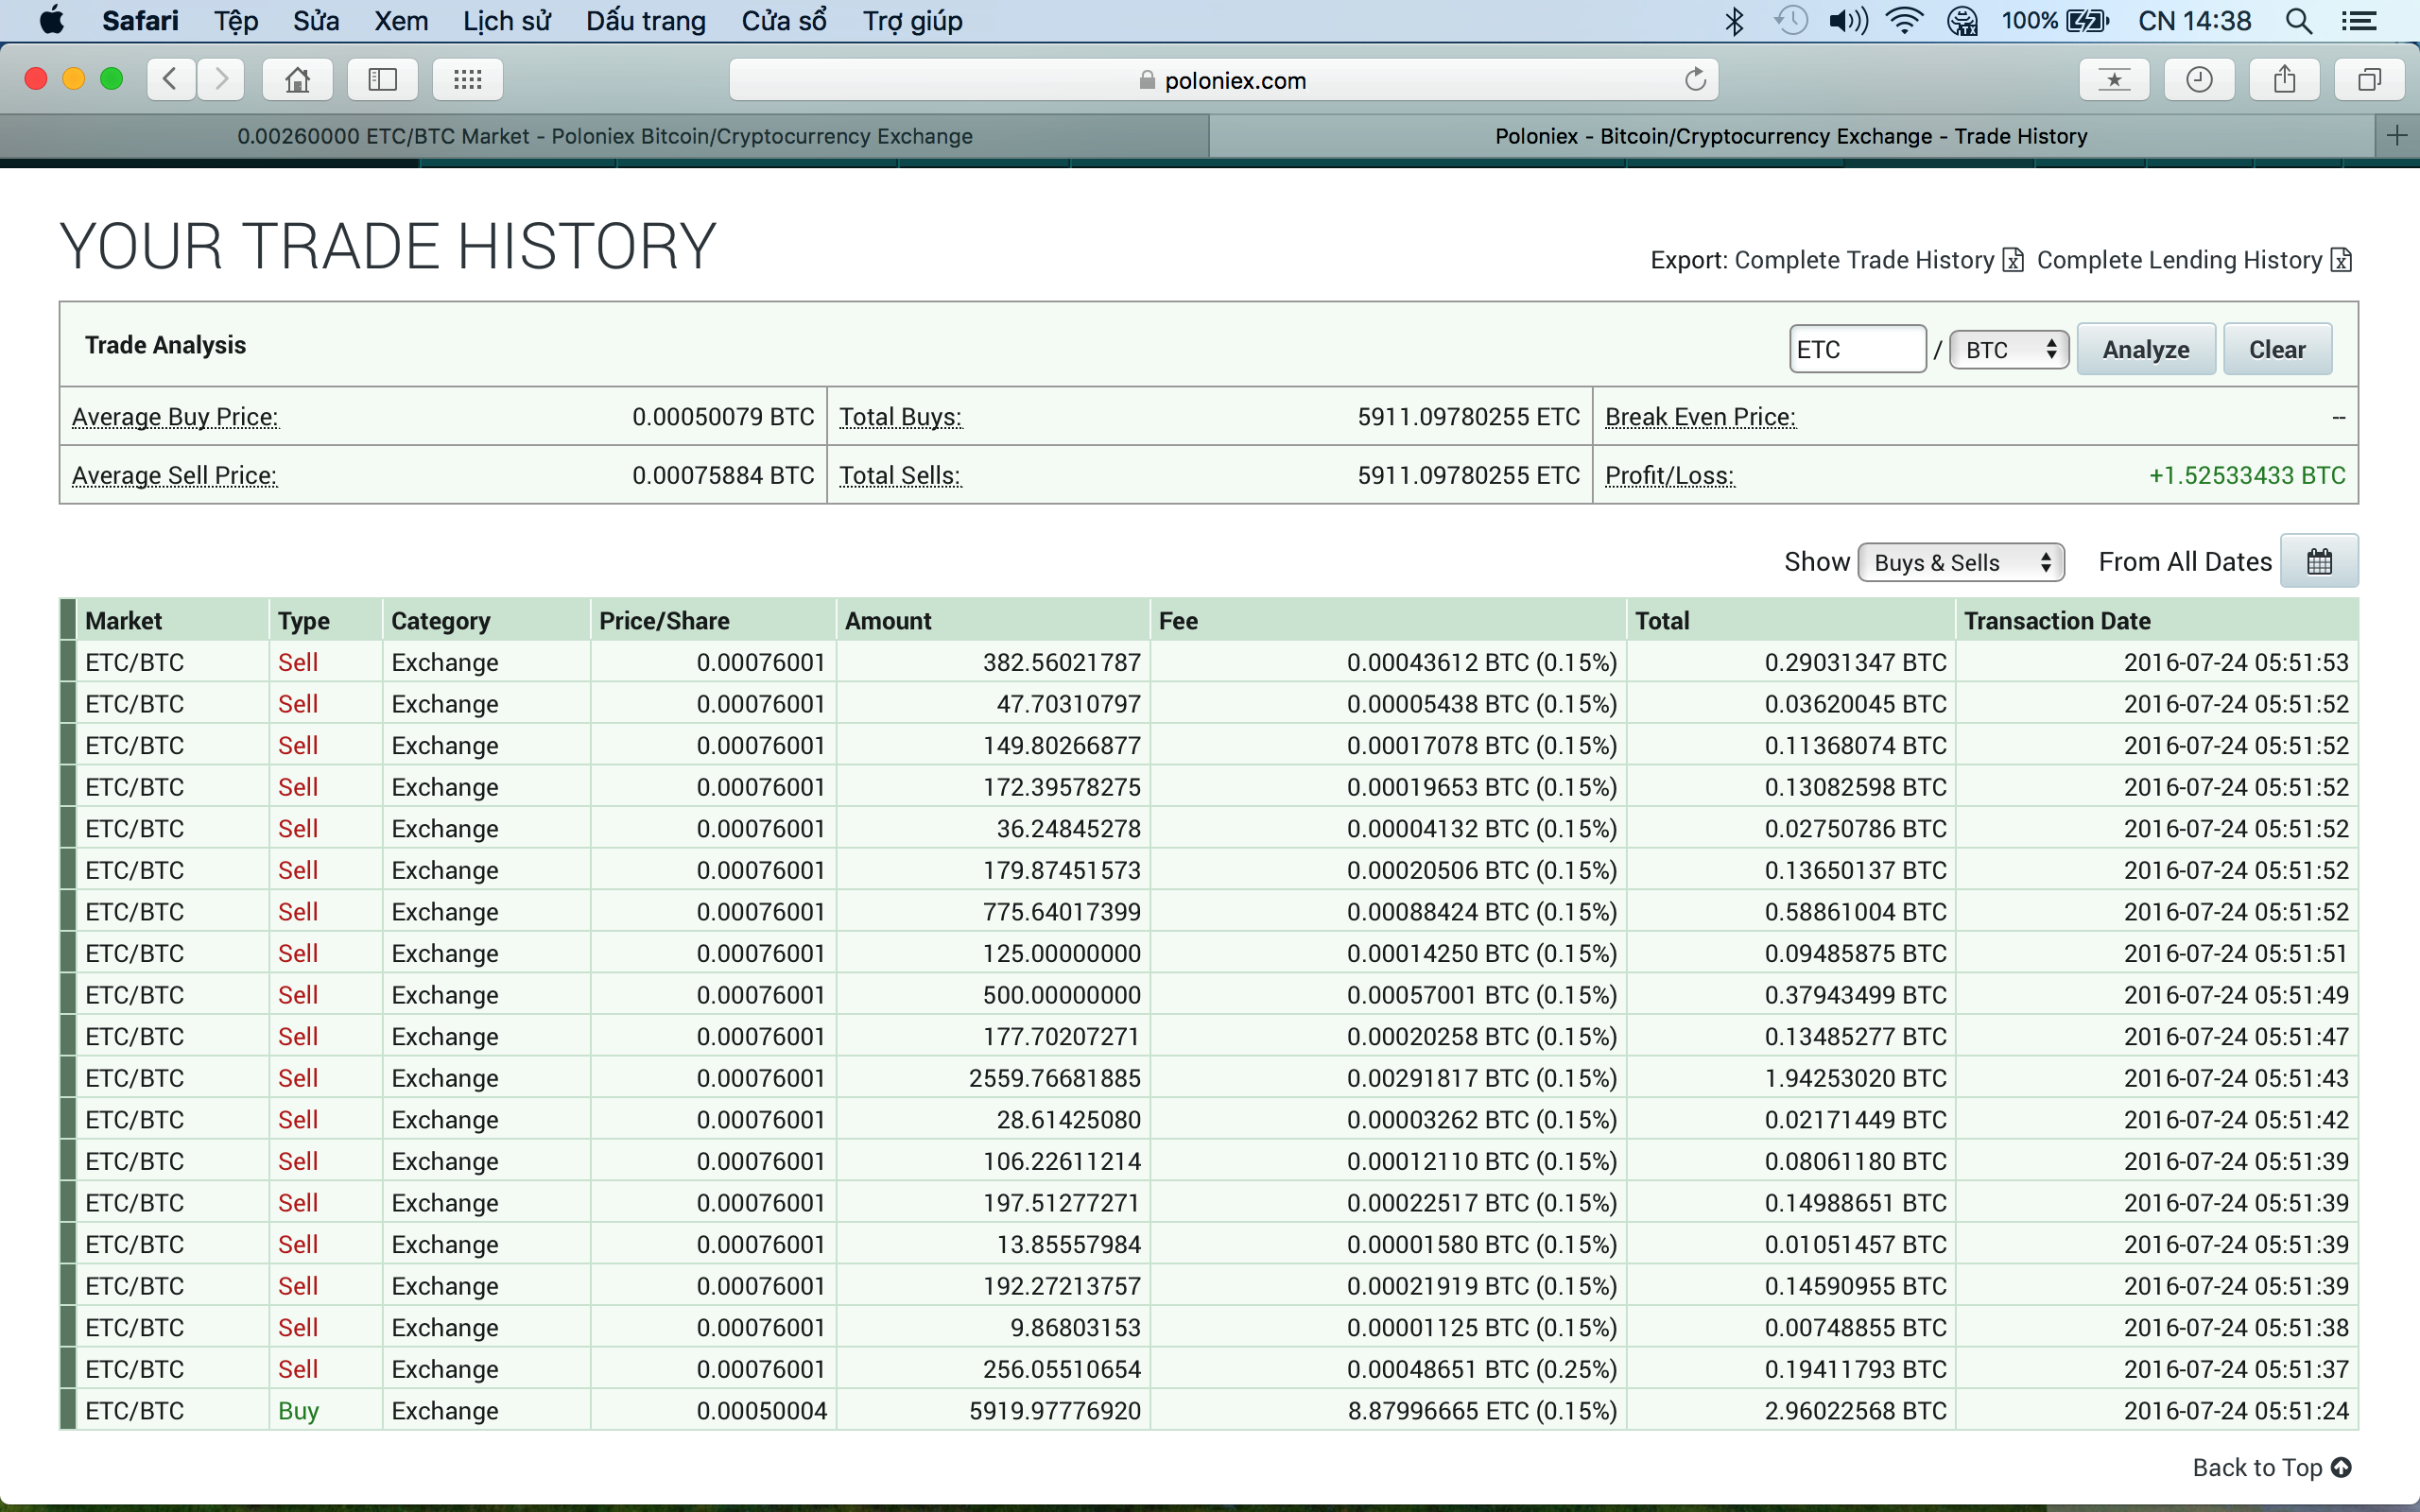Open Safari sidebar panel icon
The height and width of the screenshot is (1512, 2420).
[x=383, y=80]
